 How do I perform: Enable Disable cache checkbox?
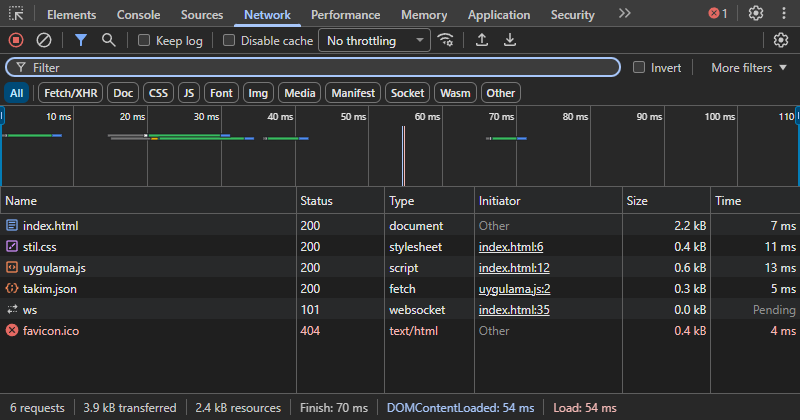pos(229,40)
